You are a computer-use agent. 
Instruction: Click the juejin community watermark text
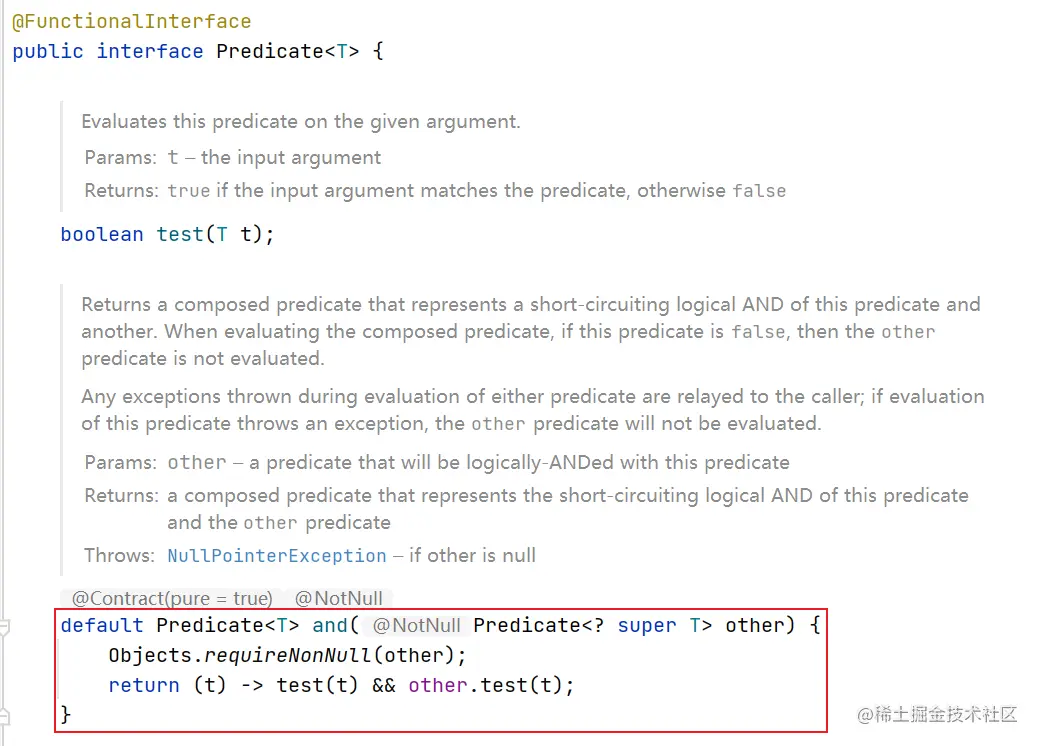click(937, 714)
